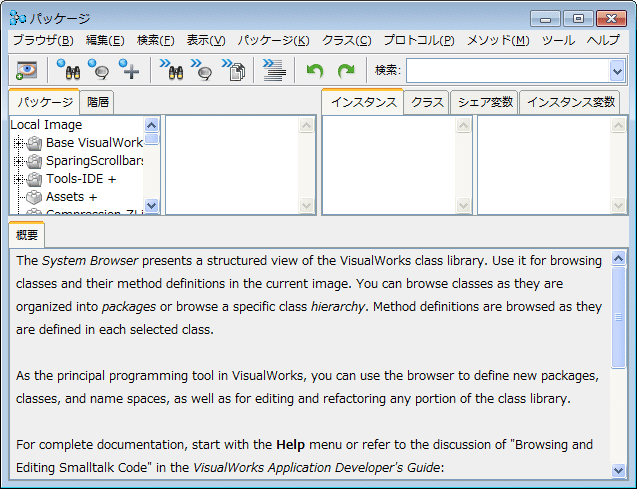The height and width of the screenshot is (489, 637).
Task: Switch to the 階層 tab
Action: tap(98, 102)
